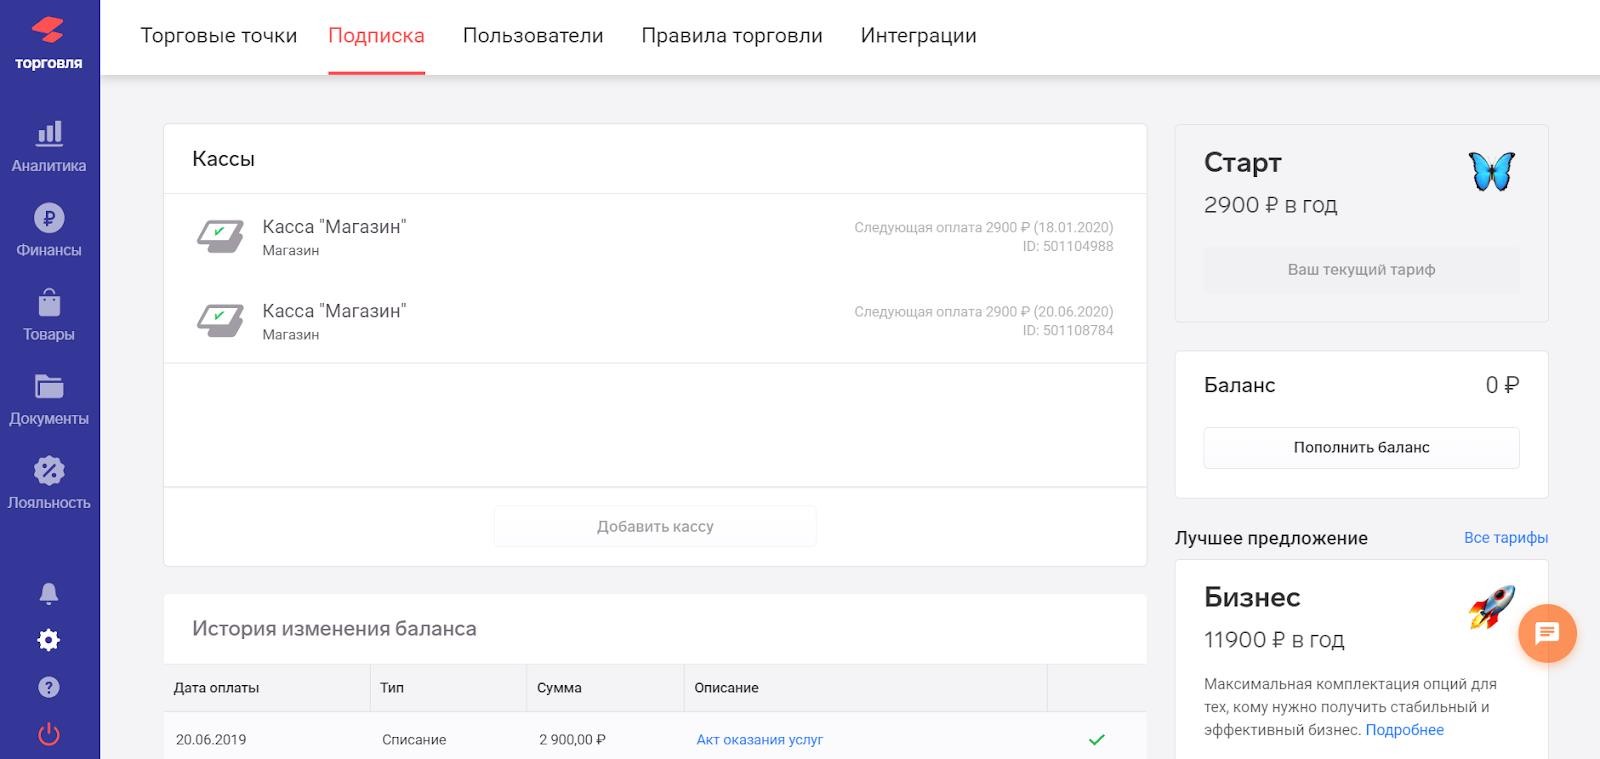Log out using the power icon
This screenshot has width=1600, height=759.
click(x=49, y=735)
